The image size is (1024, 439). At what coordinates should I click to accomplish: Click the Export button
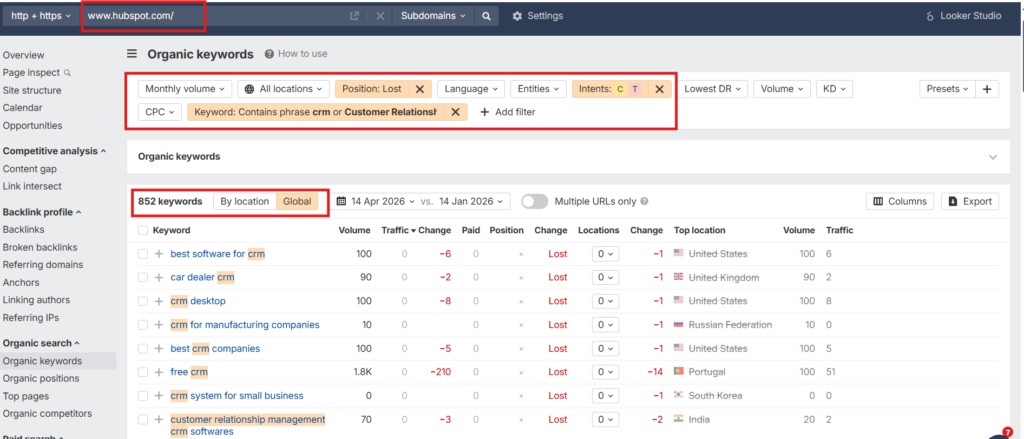(969, 201)
